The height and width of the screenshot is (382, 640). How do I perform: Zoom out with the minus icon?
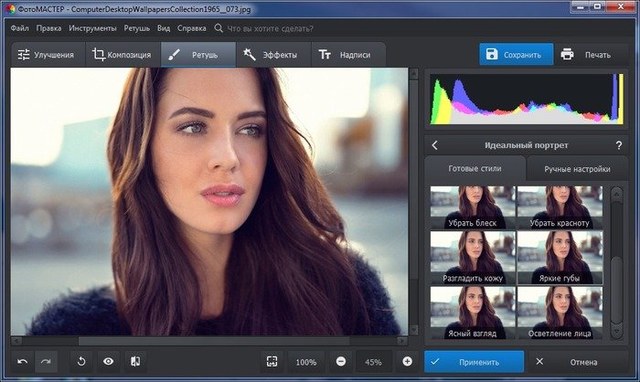point(341,362)
